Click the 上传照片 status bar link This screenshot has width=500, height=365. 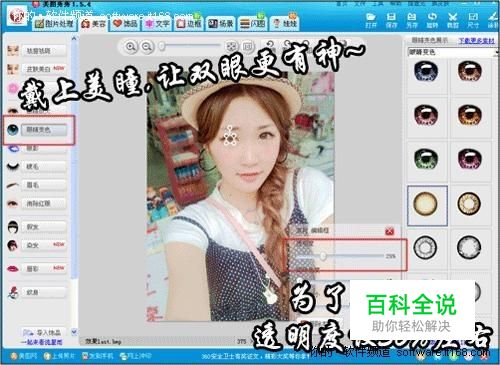pyautogui.click(x=60, y=356)
